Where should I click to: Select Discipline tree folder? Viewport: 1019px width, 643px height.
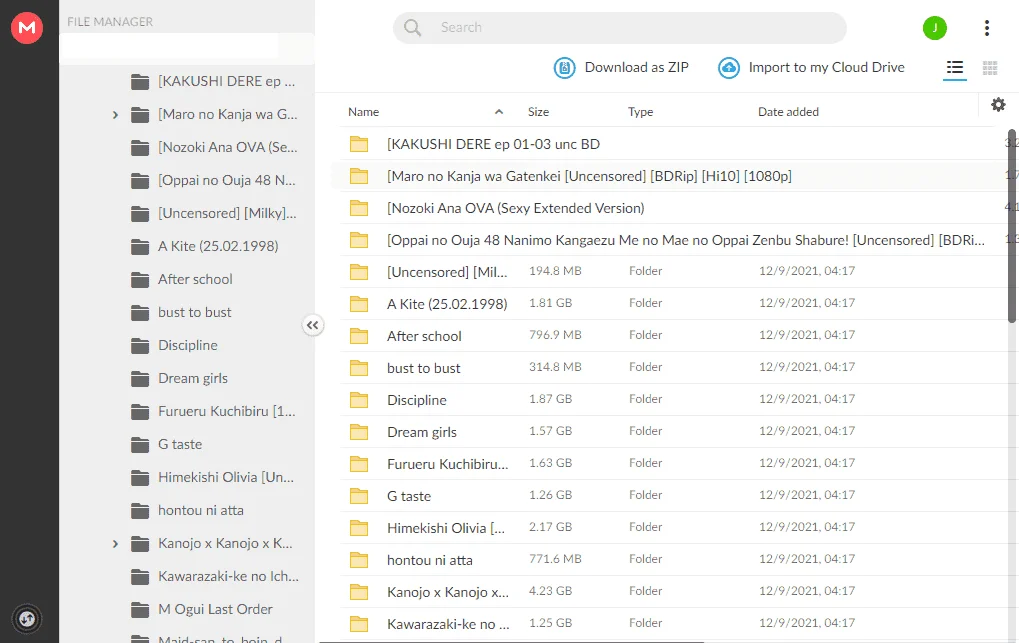click(x=174, y=345)
